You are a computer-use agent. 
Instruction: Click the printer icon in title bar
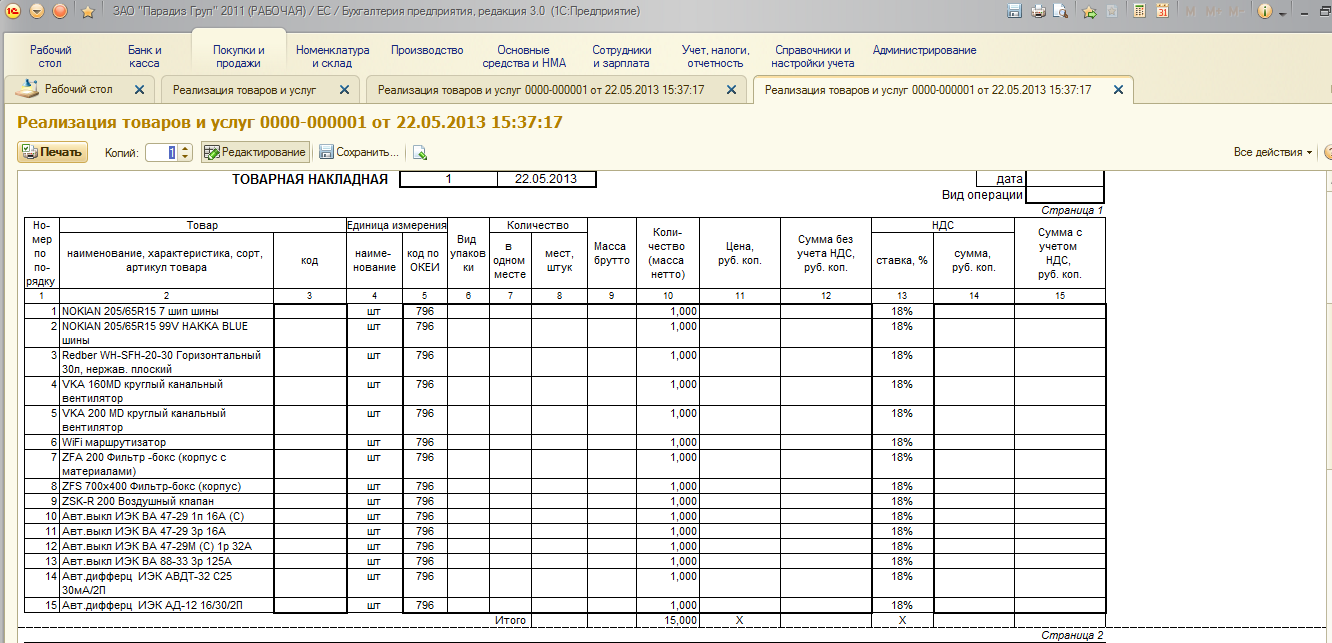coord(1038,12)
